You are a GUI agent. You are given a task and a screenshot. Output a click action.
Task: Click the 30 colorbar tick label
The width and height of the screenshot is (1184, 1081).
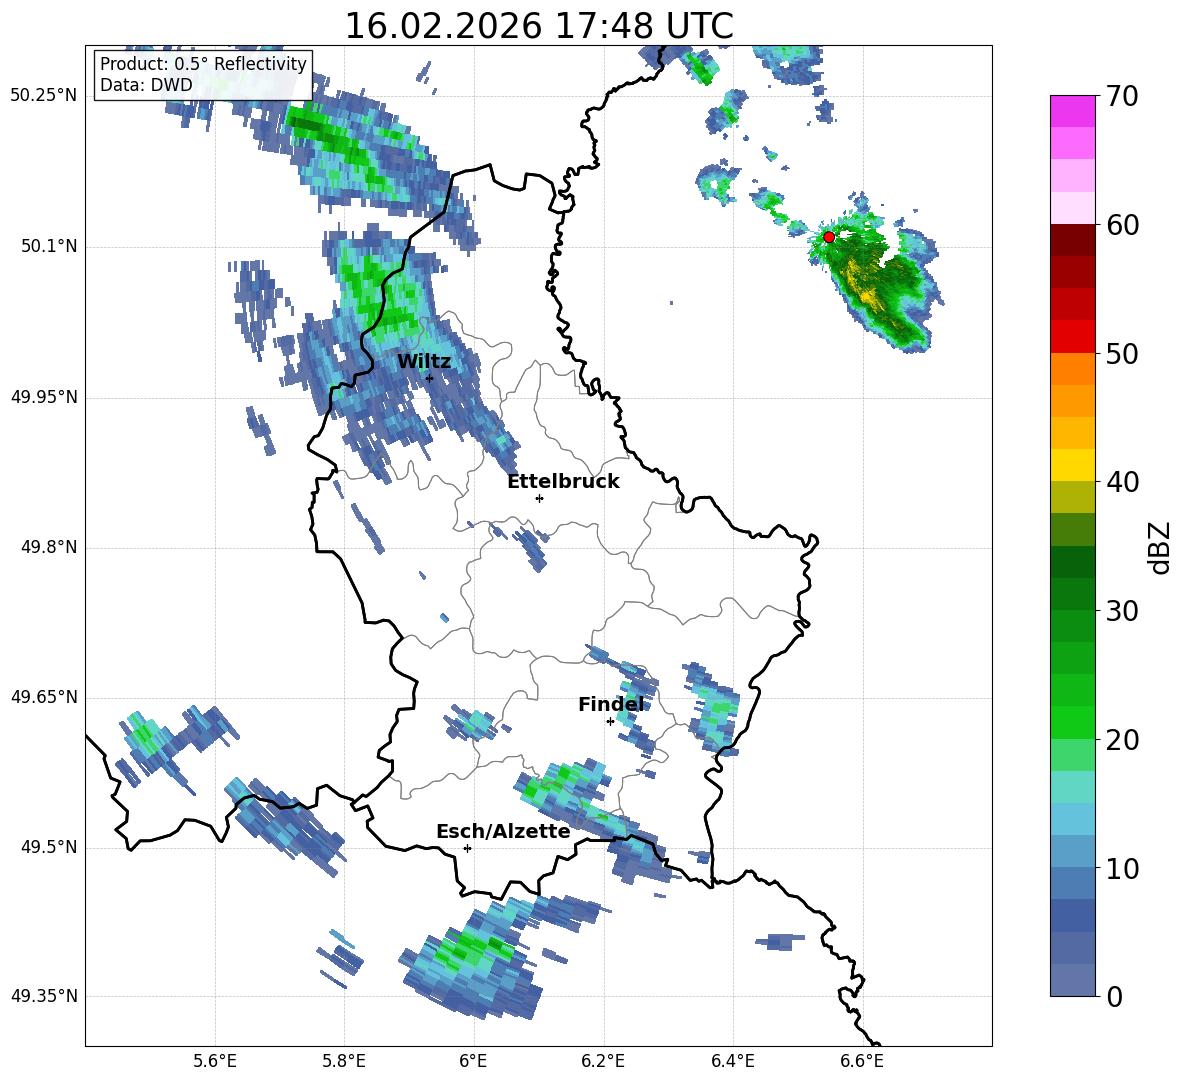click(1122, 611)
